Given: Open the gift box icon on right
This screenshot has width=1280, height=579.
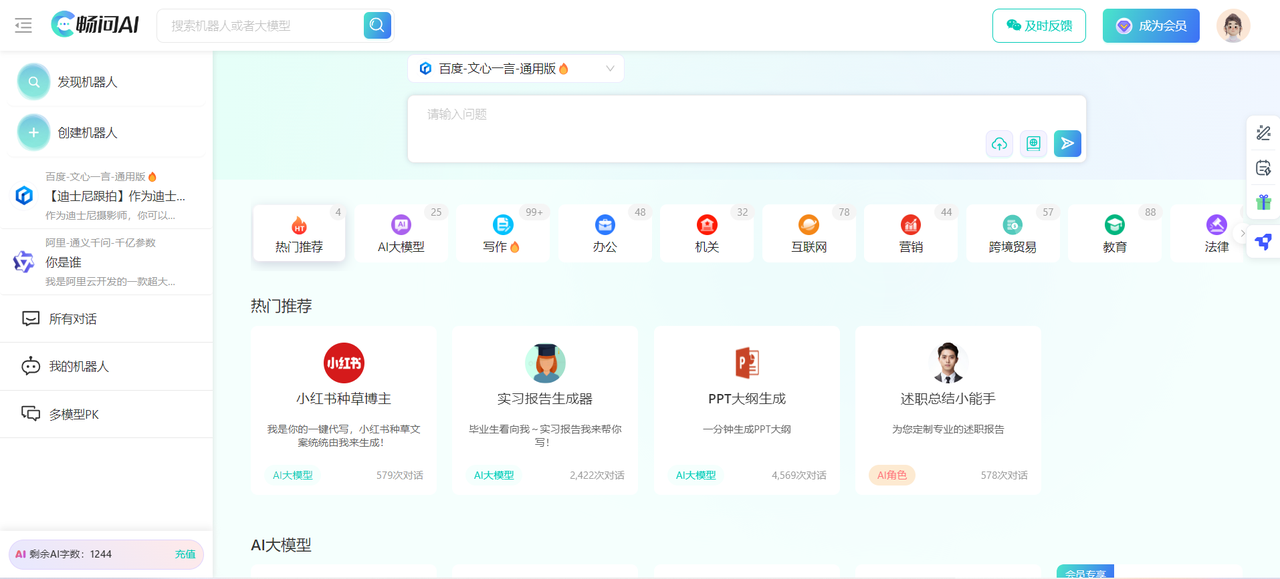Looking at the screenshot, I should (1263, 202).
